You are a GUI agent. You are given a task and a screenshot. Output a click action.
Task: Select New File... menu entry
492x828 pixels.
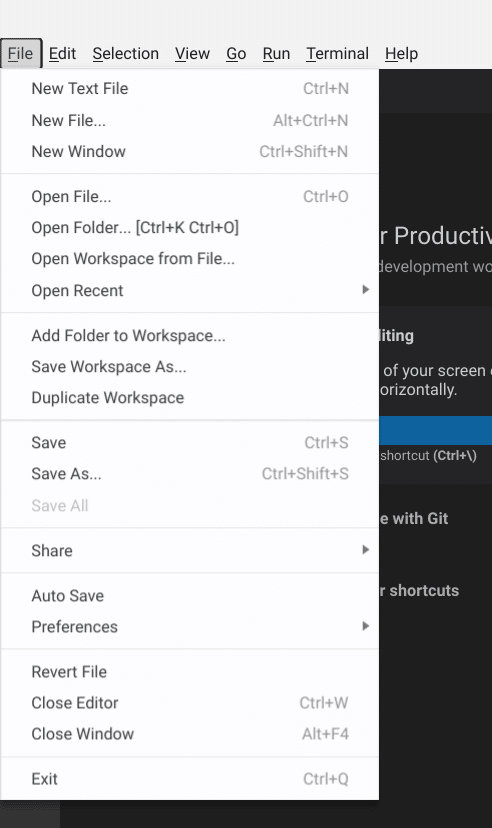[190, 120]
